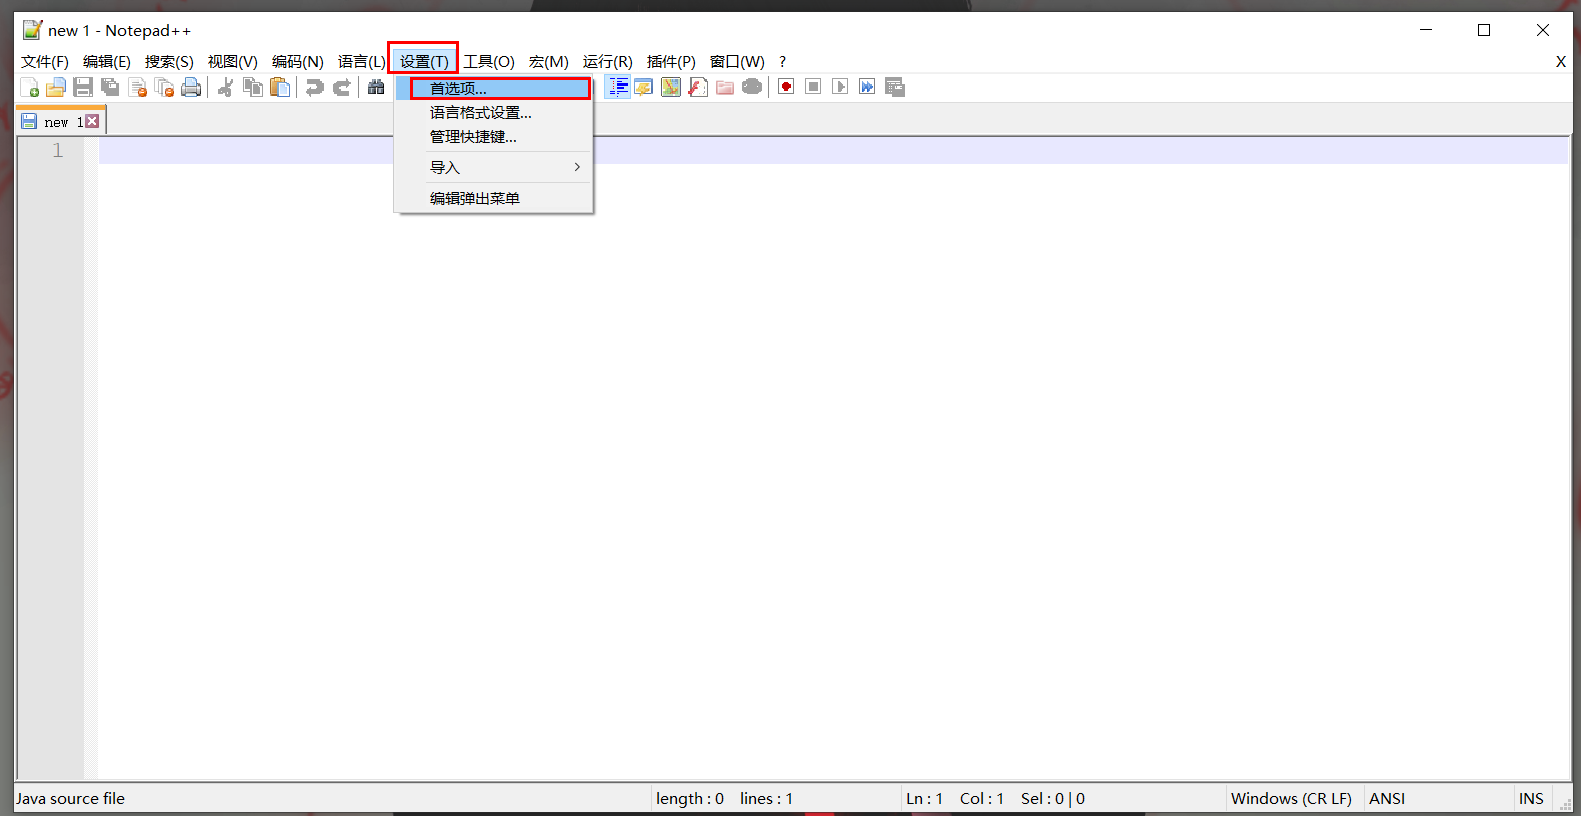Click the Undo arrow icon

point(314,87)
